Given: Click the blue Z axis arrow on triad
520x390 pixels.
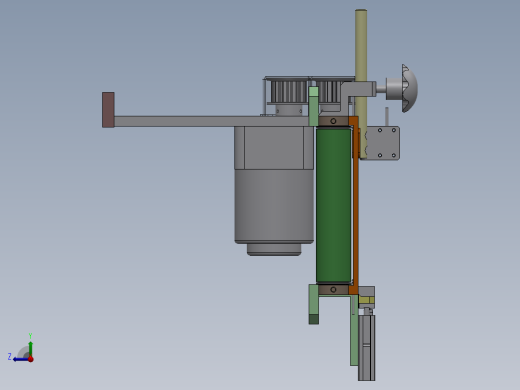Looking at the screenshot, I should pyautogui.click(x=20, y=359).
